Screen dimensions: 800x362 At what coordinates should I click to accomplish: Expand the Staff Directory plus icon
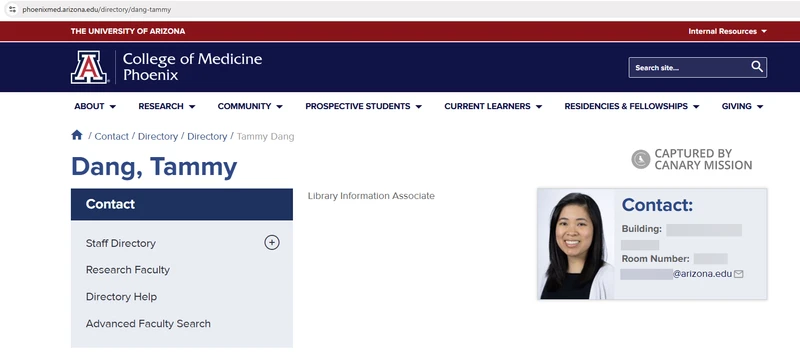click(x=271, y=243)
